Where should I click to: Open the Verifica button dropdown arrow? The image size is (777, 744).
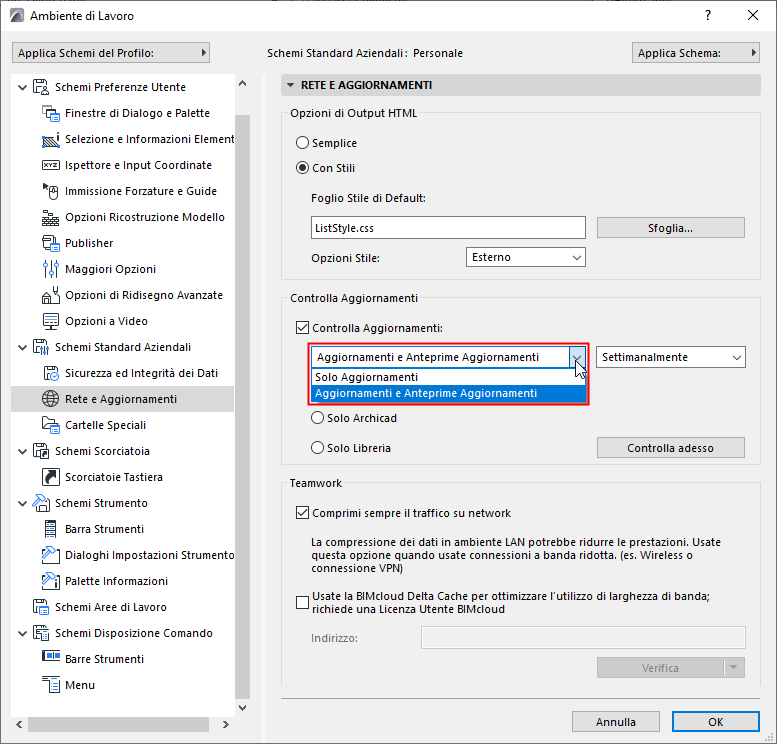coord(734,668)
